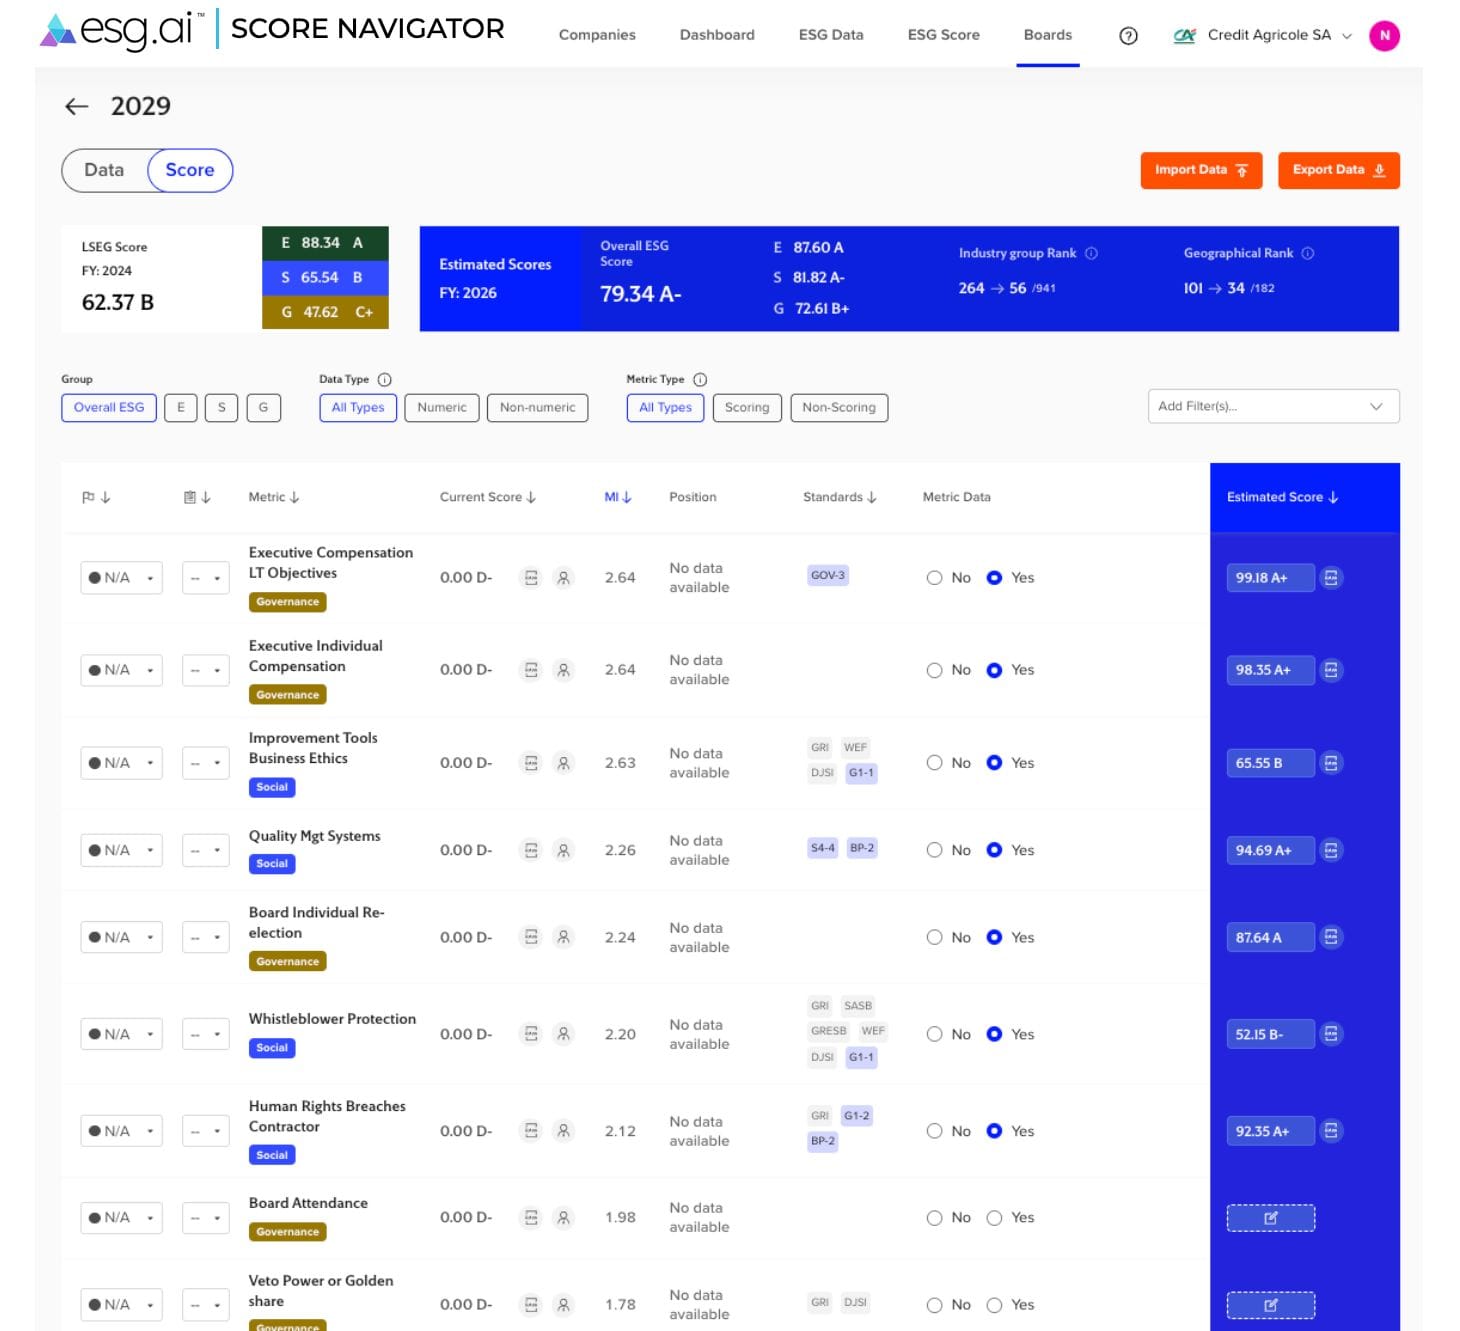Switch to the Data tab
This screenshot has height=1331, width=1460.
pos(104,170)
